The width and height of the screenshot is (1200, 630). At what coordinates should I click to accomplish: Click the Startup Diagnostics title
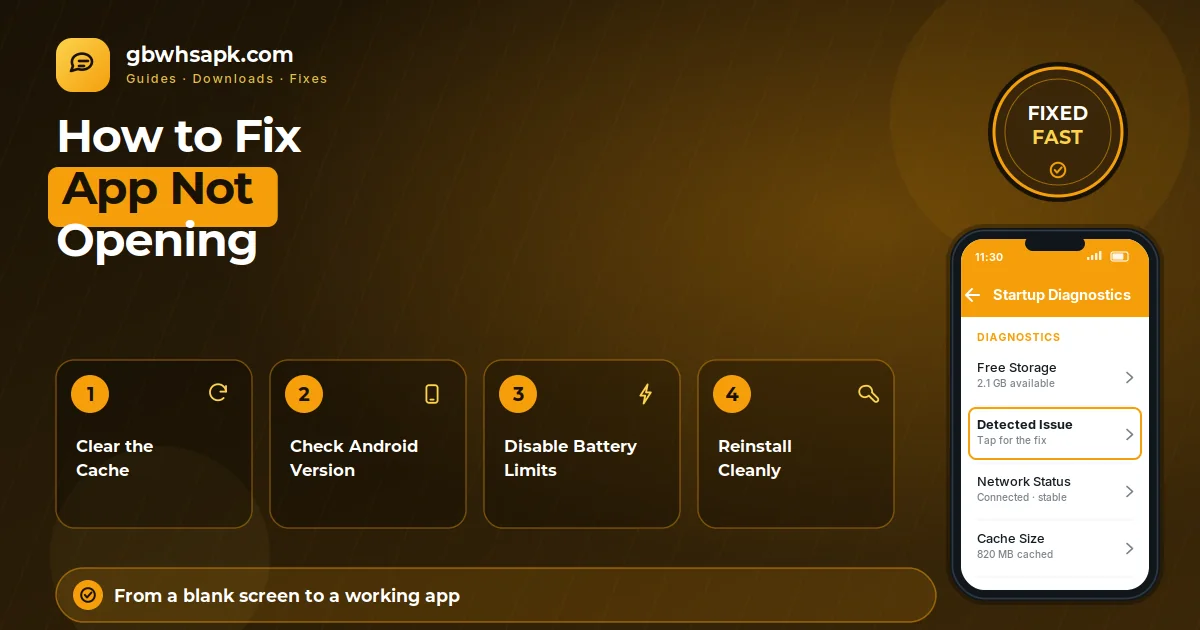click(1062, 295)
